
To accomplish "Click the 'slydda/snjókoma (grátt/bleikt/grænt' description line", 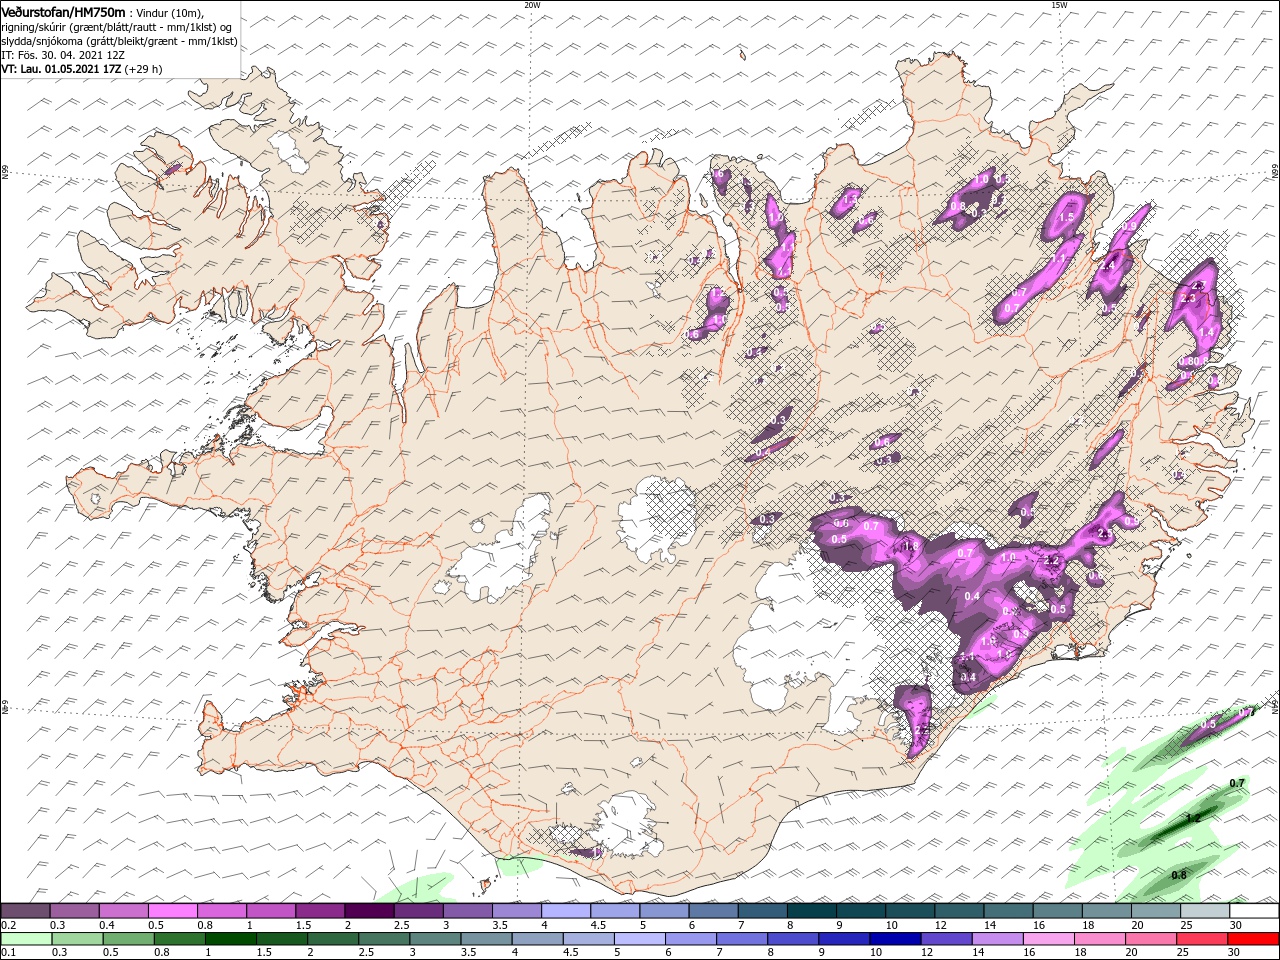I will pyautogui.click(x=119, y=41).
